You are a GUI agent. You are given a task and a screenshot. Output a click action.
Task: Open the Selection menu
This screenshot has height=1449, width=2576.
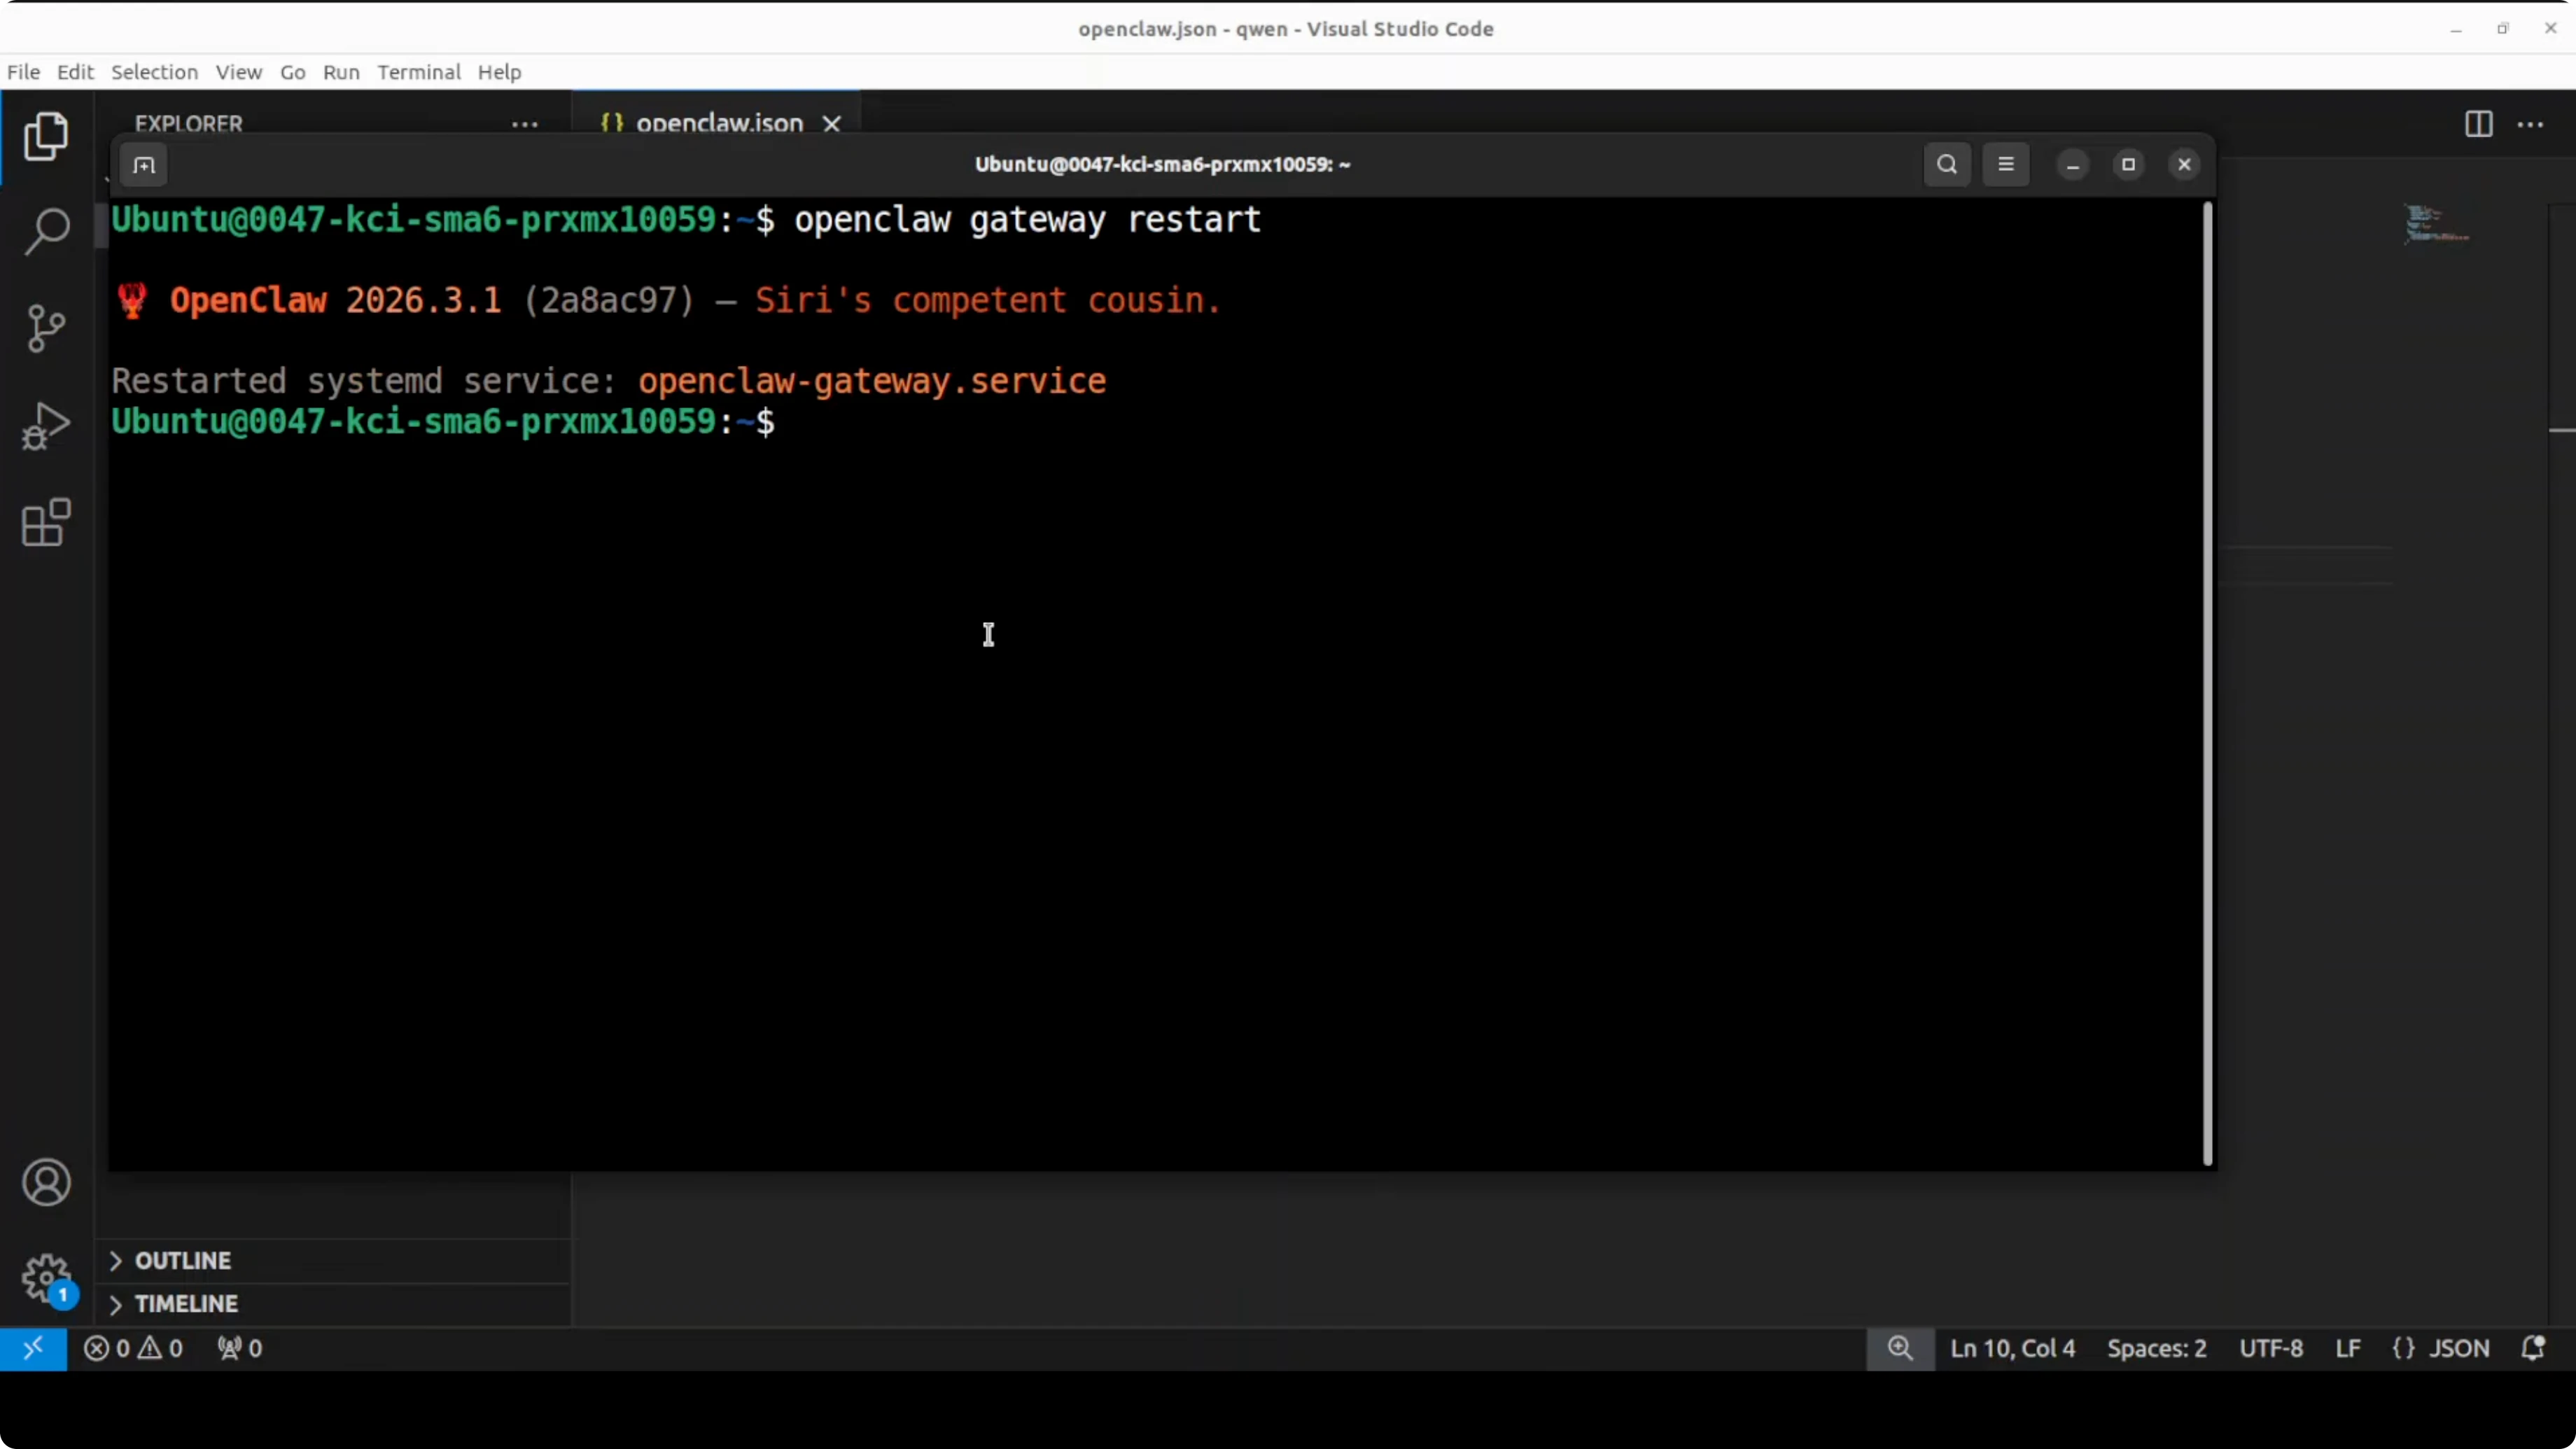(154, 72)
